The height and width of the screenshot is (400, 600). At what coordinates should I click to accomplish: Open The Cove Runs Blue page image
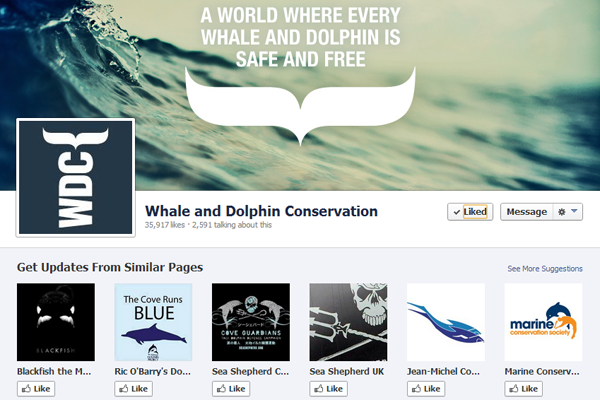[153, 322]
